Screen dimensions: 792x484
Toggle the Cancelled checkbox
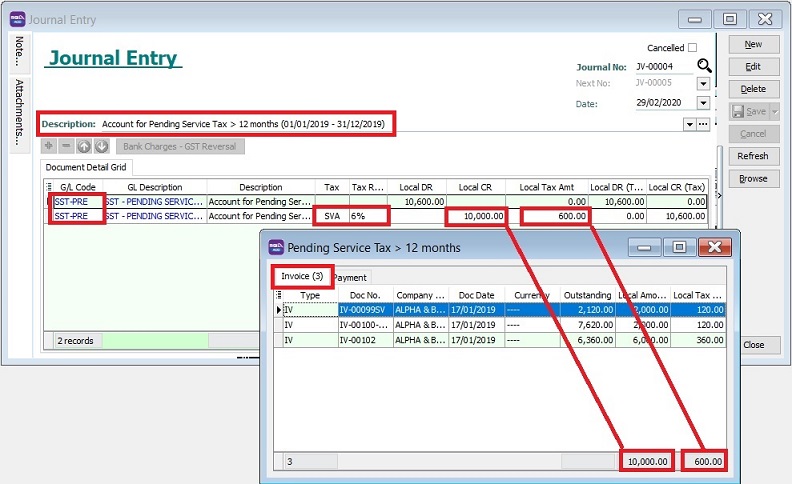(x=693, y=48)
